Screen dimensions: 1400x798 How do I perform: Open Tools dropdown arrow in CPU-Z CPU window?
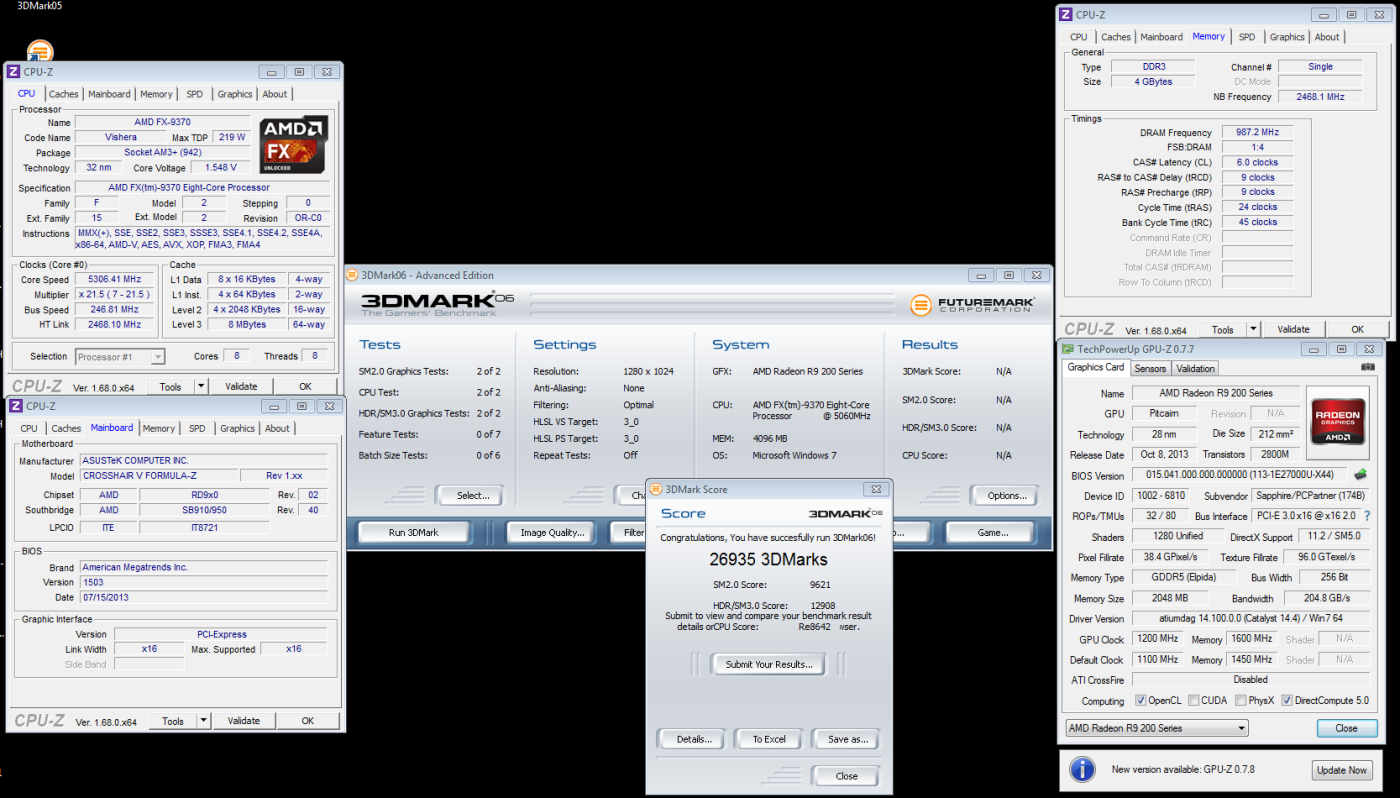tap(201, 386)
